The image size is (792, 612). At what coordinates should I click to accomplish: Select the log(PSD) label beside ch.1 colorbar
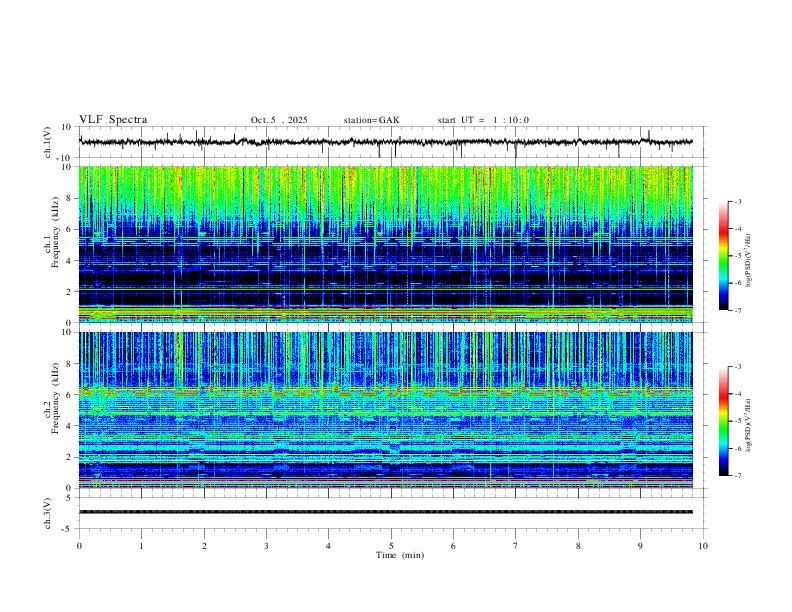749,261
